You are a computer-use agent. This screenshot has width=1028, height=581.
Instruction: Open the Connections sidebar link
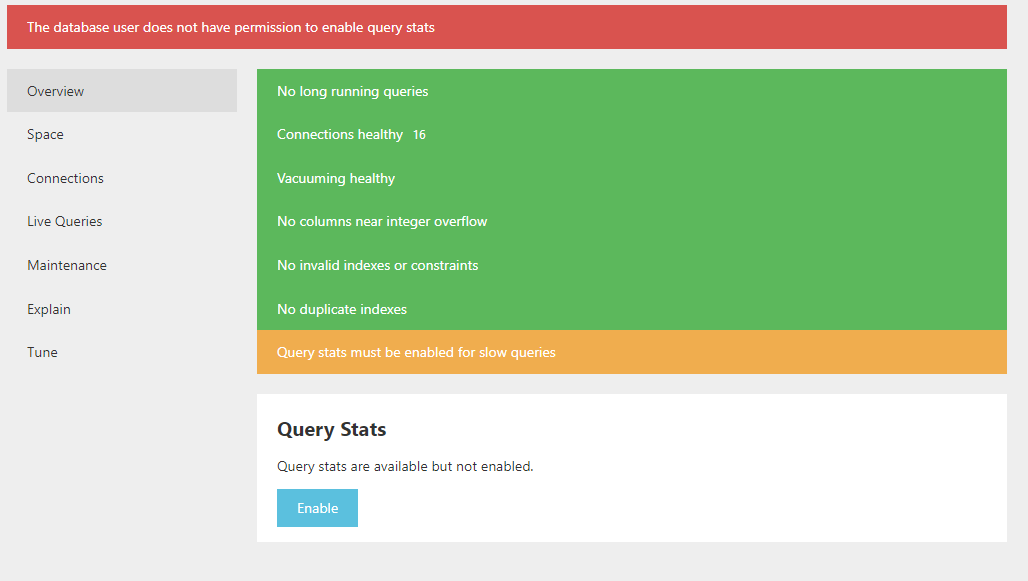[65, 178]
